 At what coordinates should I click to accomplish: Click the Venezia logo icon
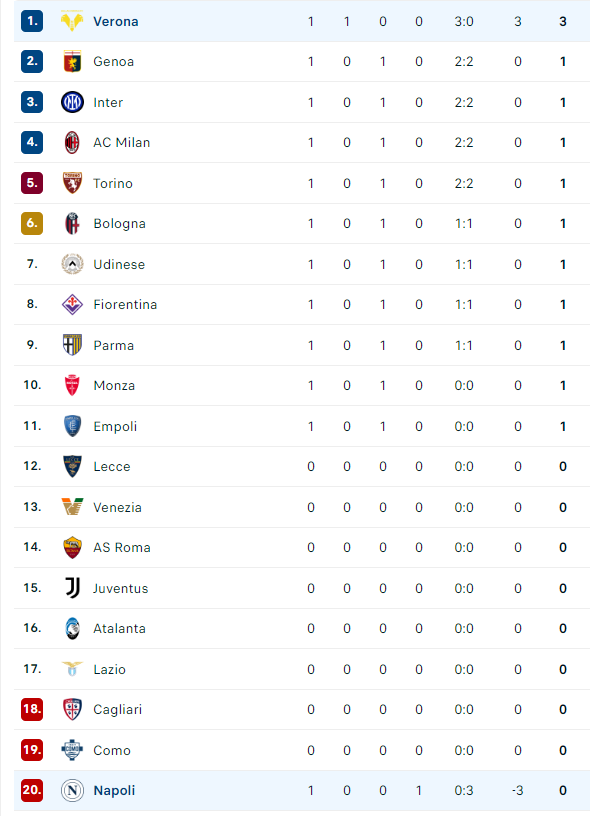(72, 506)
